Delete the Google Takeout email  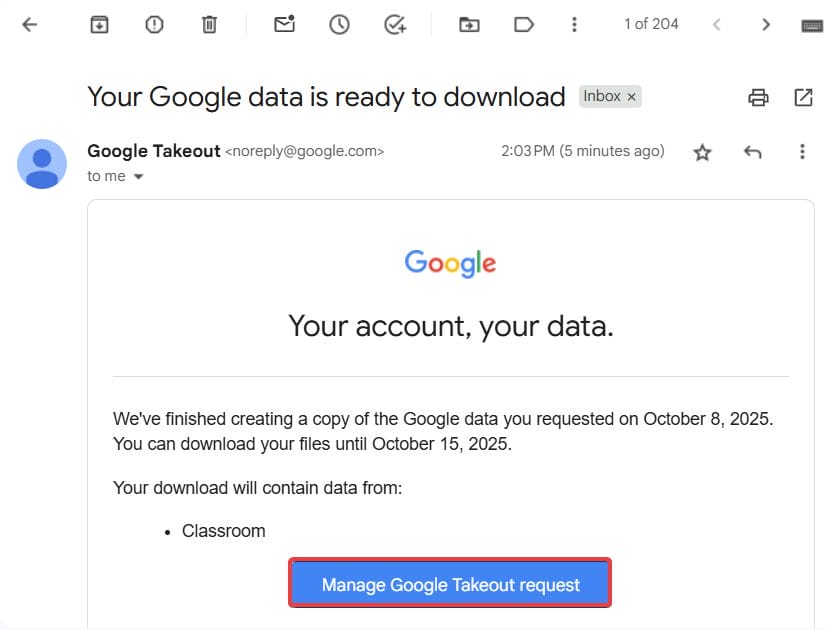[x=209, y=25]
